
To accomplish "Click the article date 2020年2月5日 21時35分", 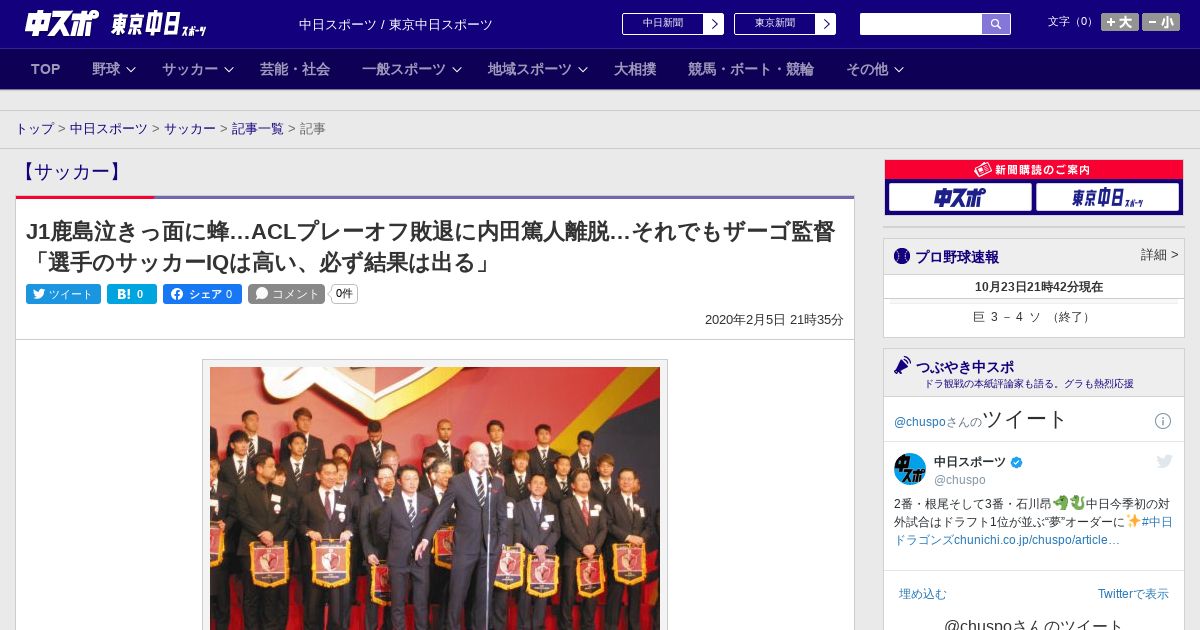I will click(x=774, y=320).
